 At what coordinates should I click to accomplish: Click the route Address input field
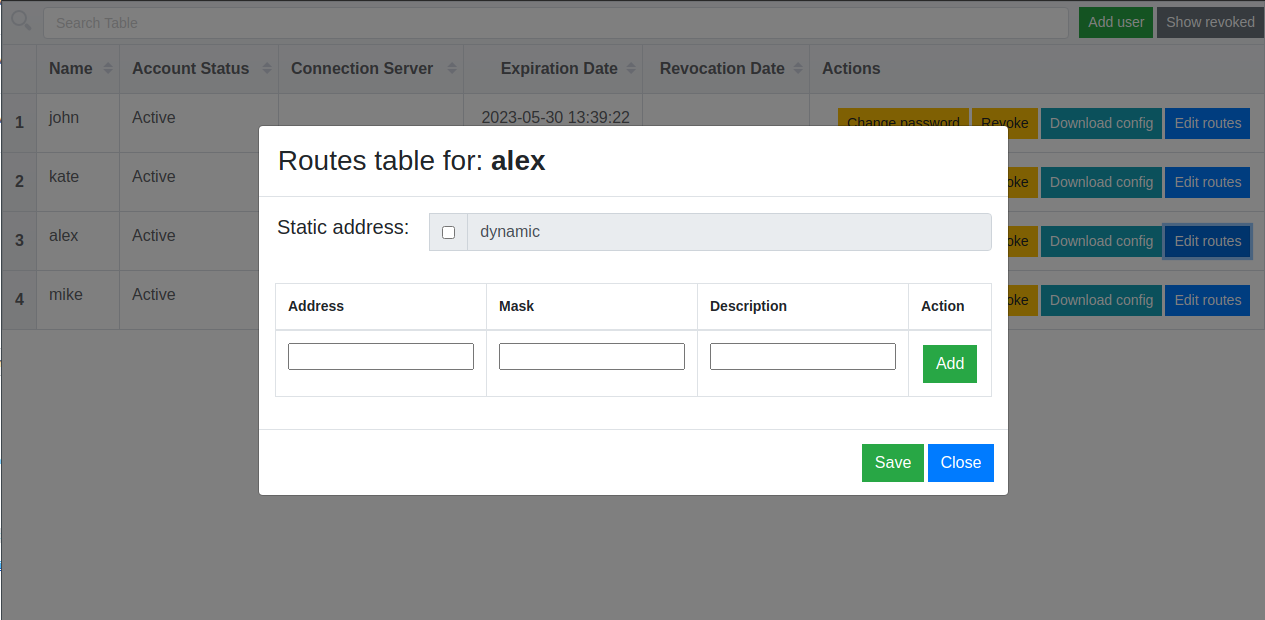(x=381, y=356)
